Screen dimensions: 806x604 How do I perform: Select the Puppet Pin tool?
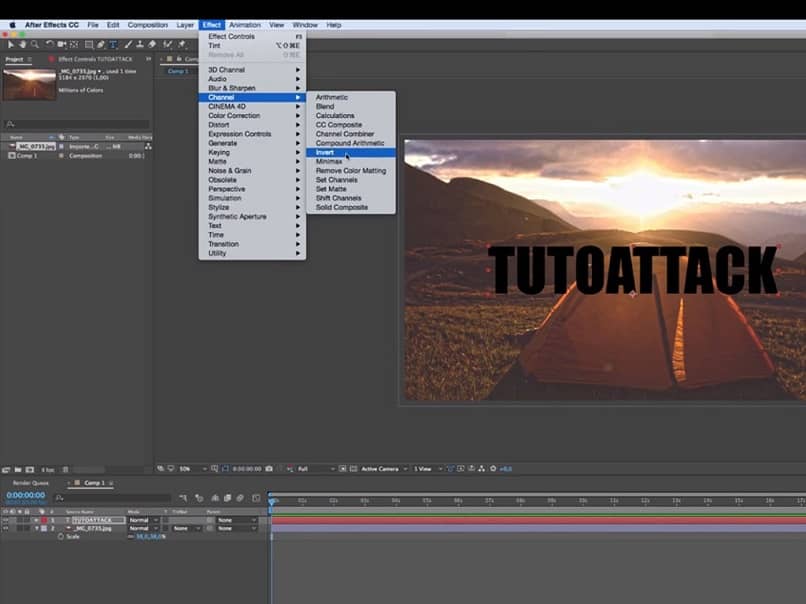pos(181,44)
